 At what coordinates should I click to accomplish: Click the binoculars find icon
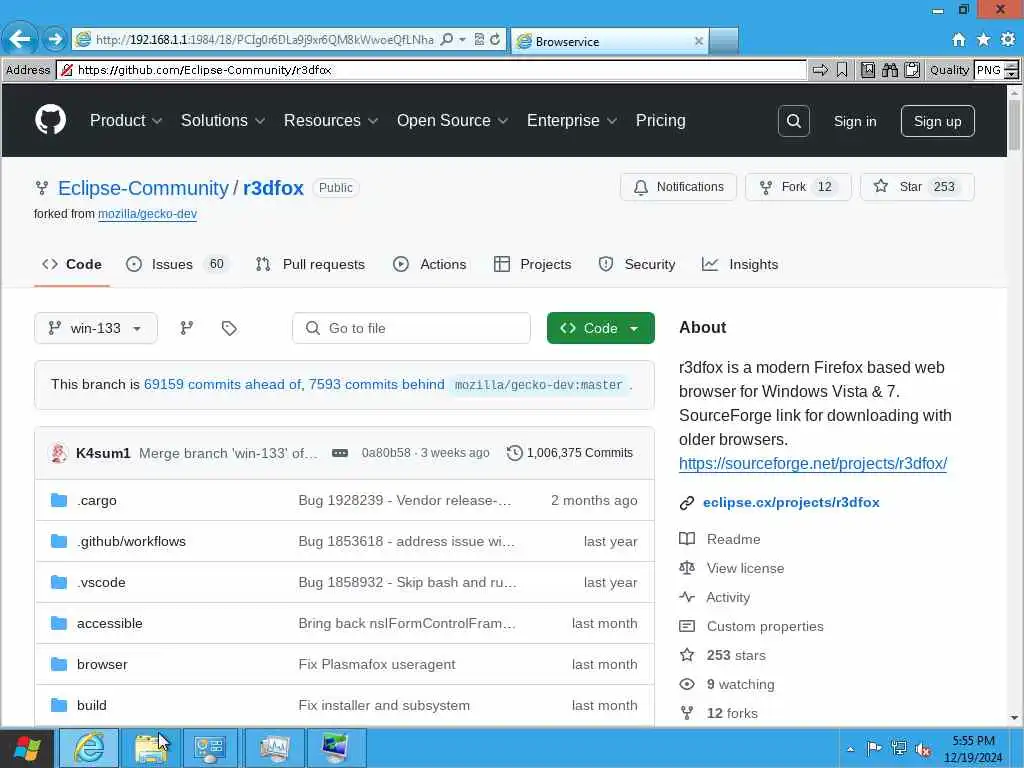(889, 70)
